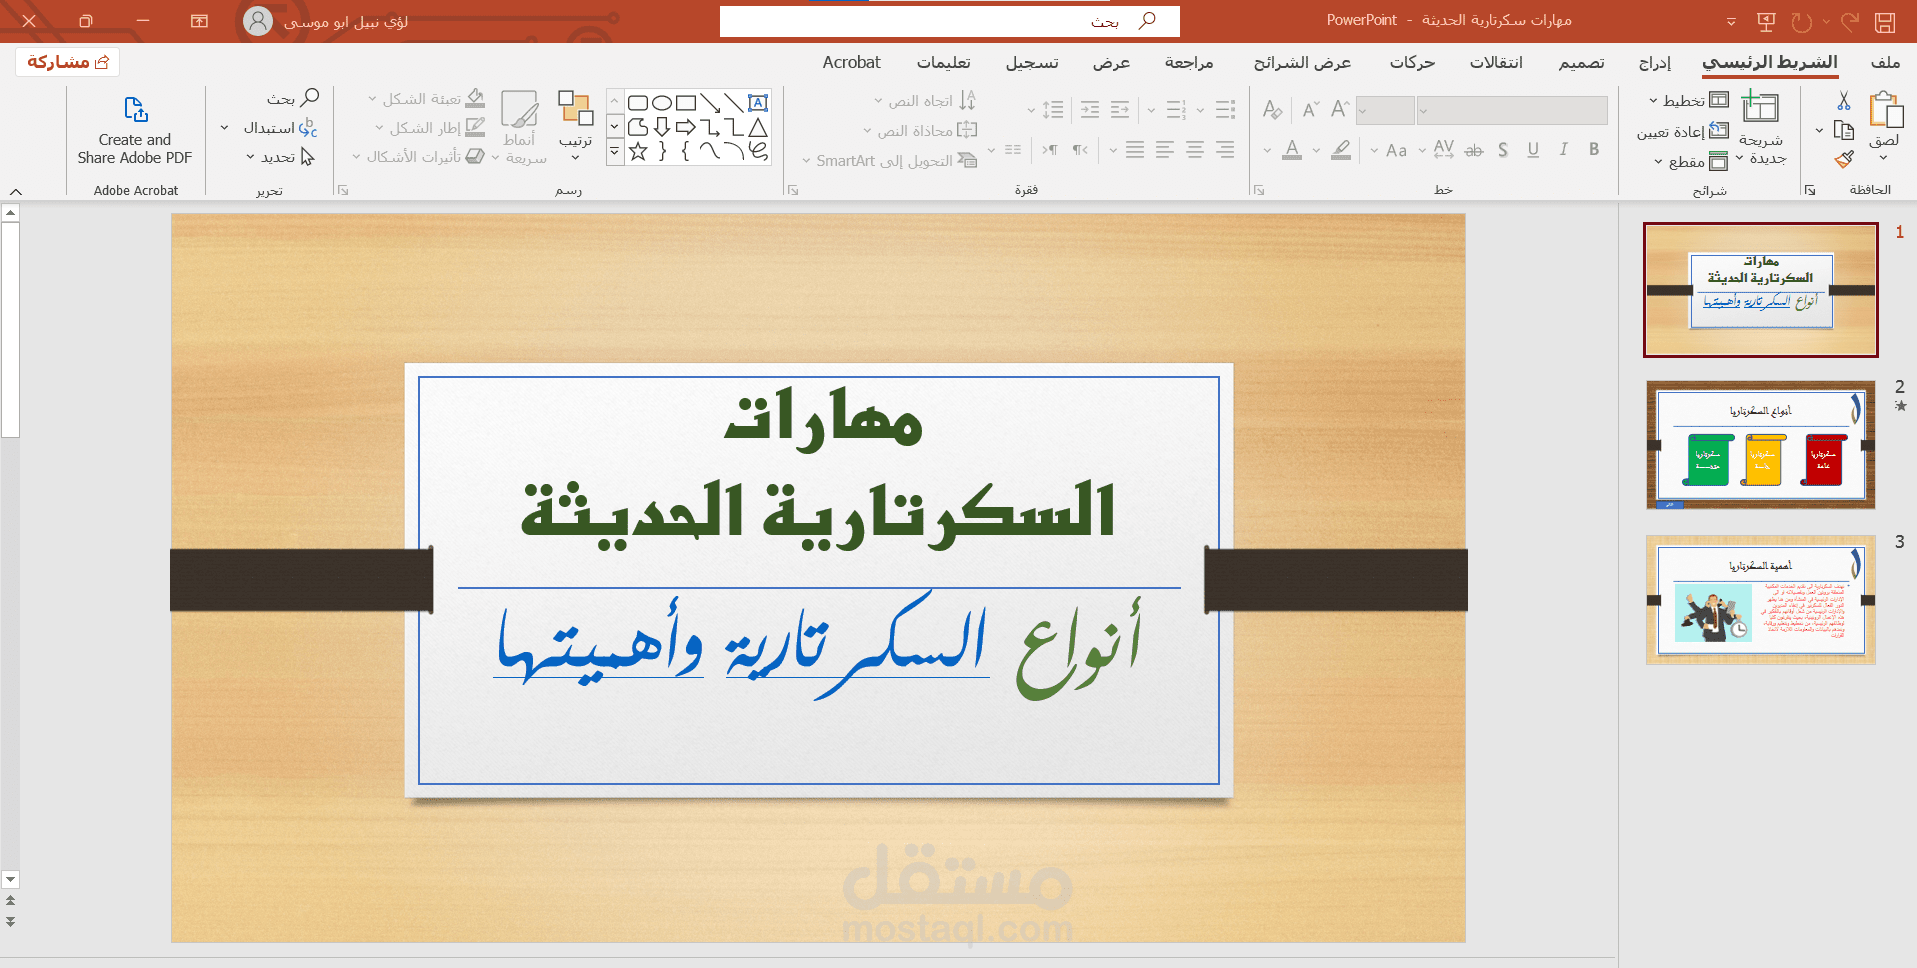Open the تخطيط layout dropdown
Viewport: 1917px width, 968px height.
[1689, 100]
